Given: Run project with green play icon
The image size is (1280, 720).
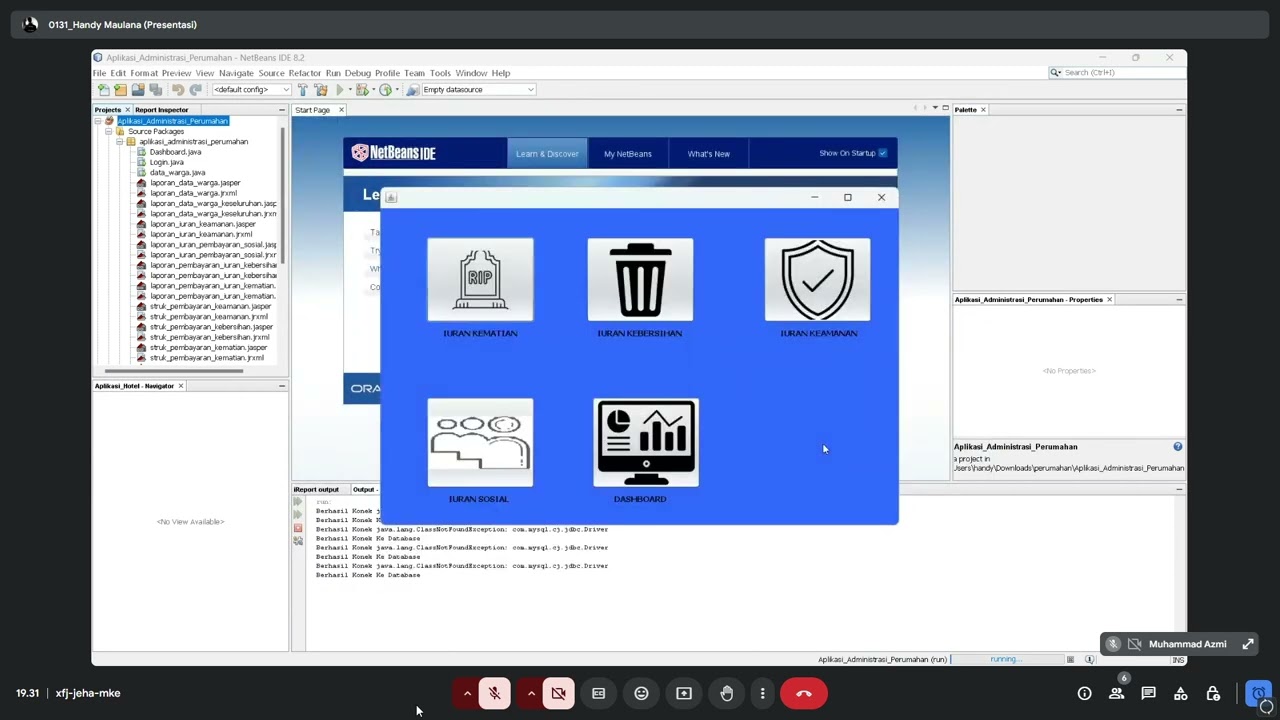Looking at the screenshot, I should click(340, 90).
